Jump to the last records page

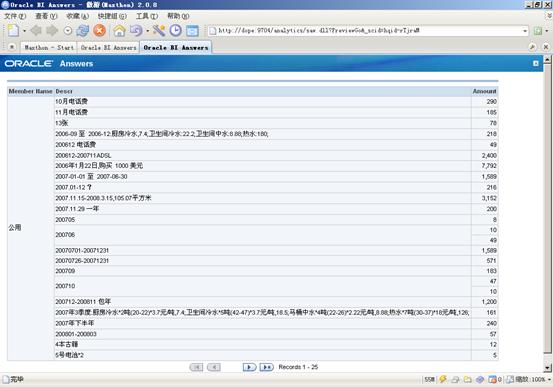(x=267, y=367)
